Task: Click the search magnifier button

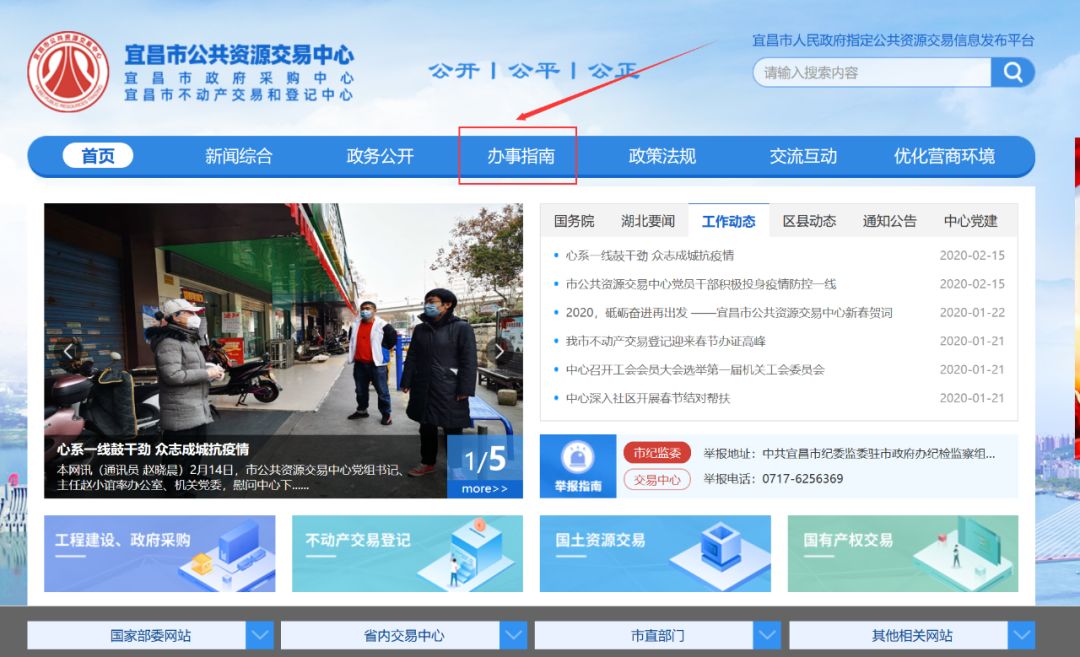Action: (1012, 72)
